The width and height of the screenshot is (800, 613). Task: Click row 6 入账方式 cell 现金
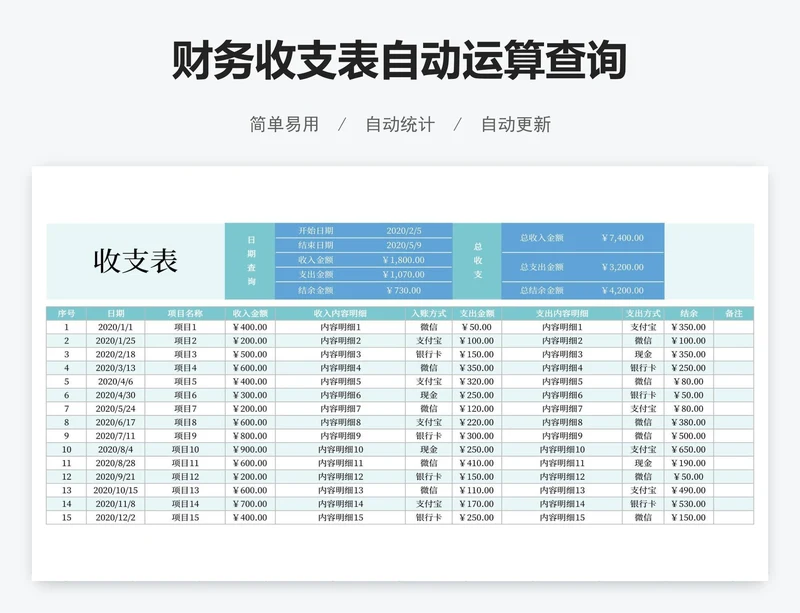coord(429,395)
